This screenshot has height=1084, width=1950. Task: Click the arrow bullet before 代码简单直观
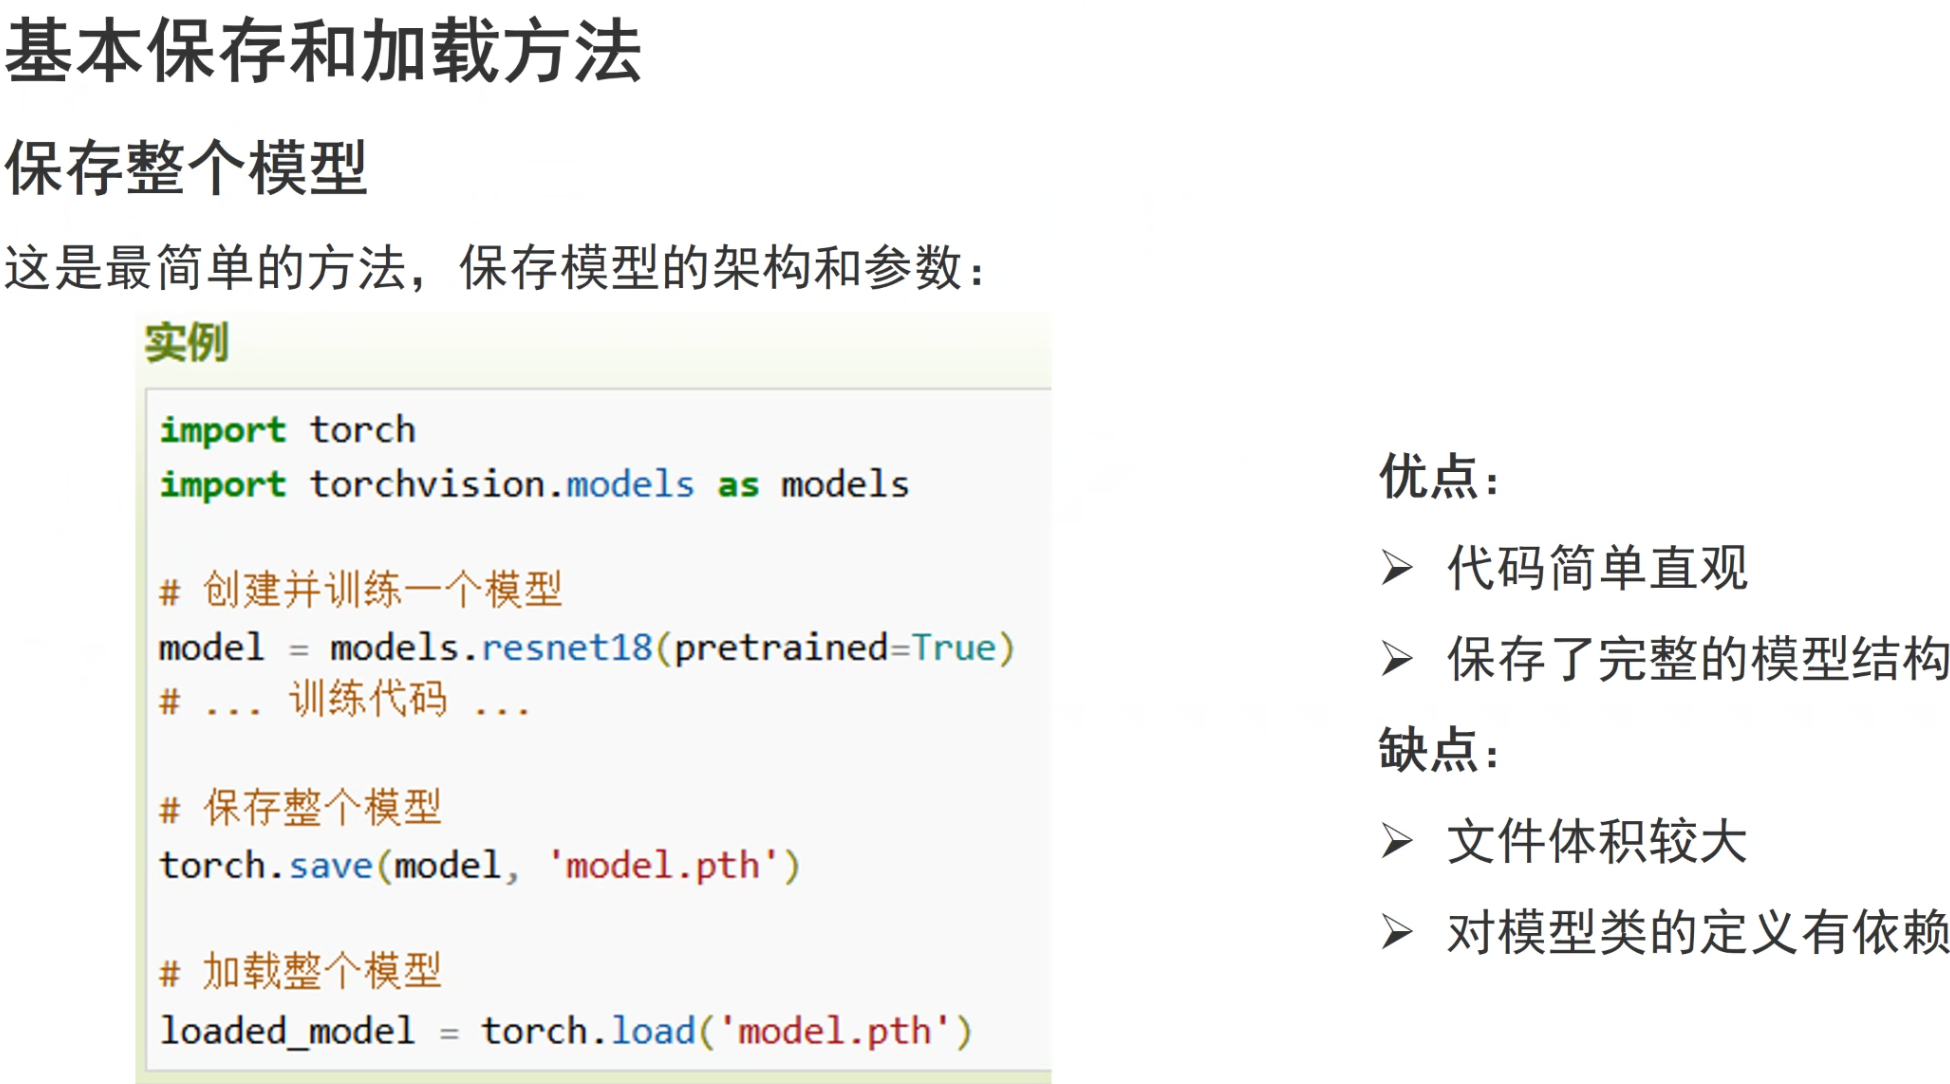tap(1397, 568)
